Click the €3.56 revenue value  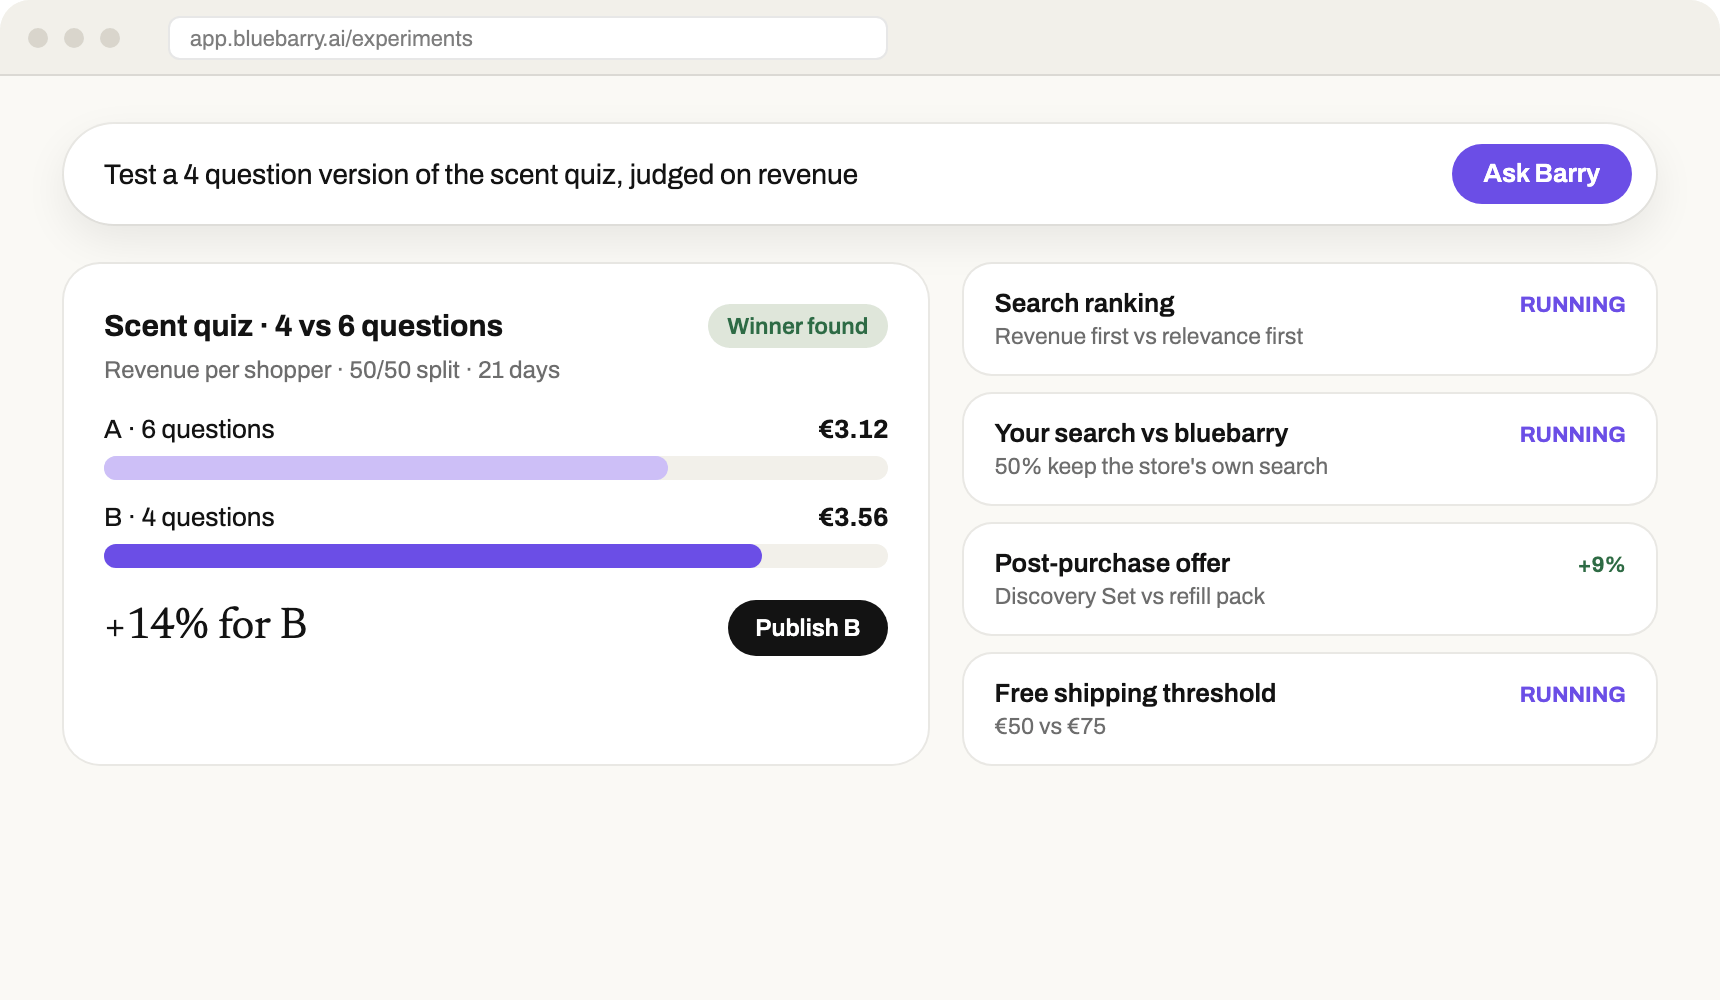(853, 517)
